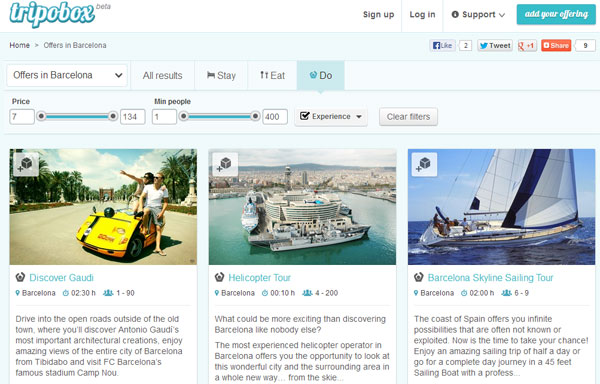This screenshot has width=600, height=384.
Task: Add Discover Gaudi to your box
Action: (x=26, y=164)
